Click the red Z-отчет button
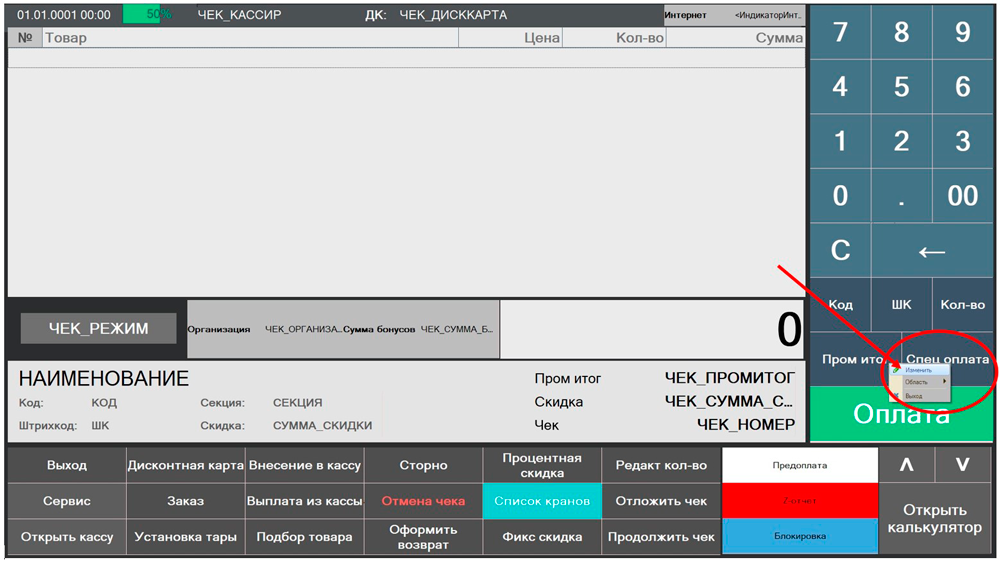The width and height of the screenshot is (1000, 561). 799,501
